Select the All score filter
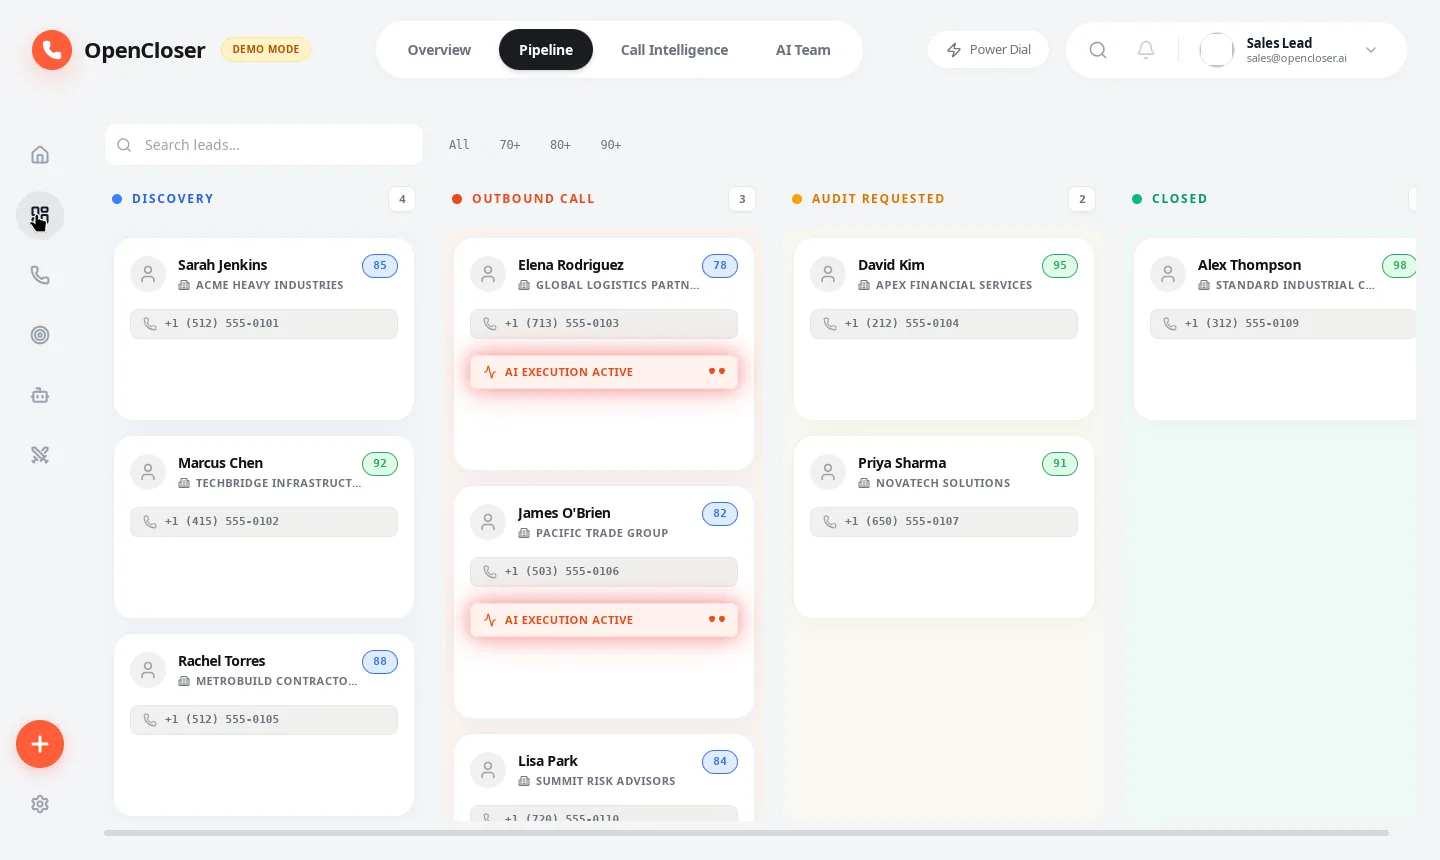The image size is (1440, 860). 459,145
